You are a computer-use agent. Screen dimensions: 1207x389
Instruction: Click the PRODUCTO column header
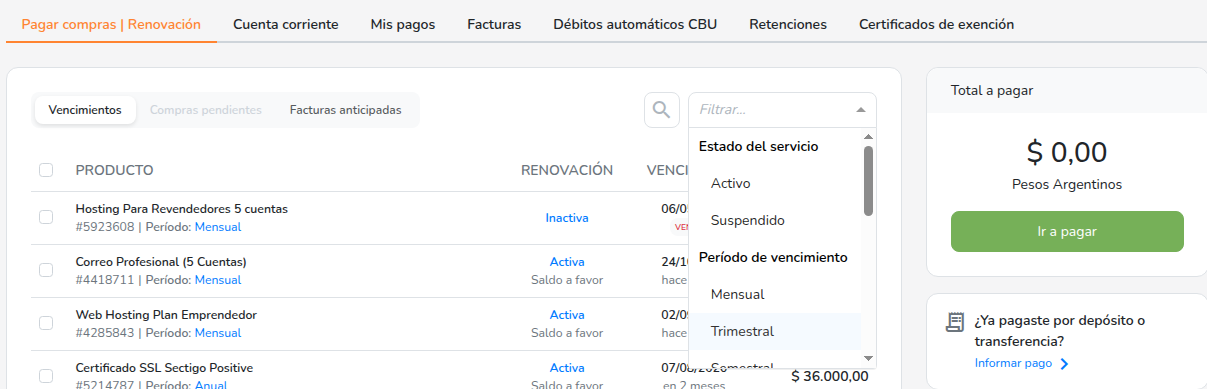point(114,170)
